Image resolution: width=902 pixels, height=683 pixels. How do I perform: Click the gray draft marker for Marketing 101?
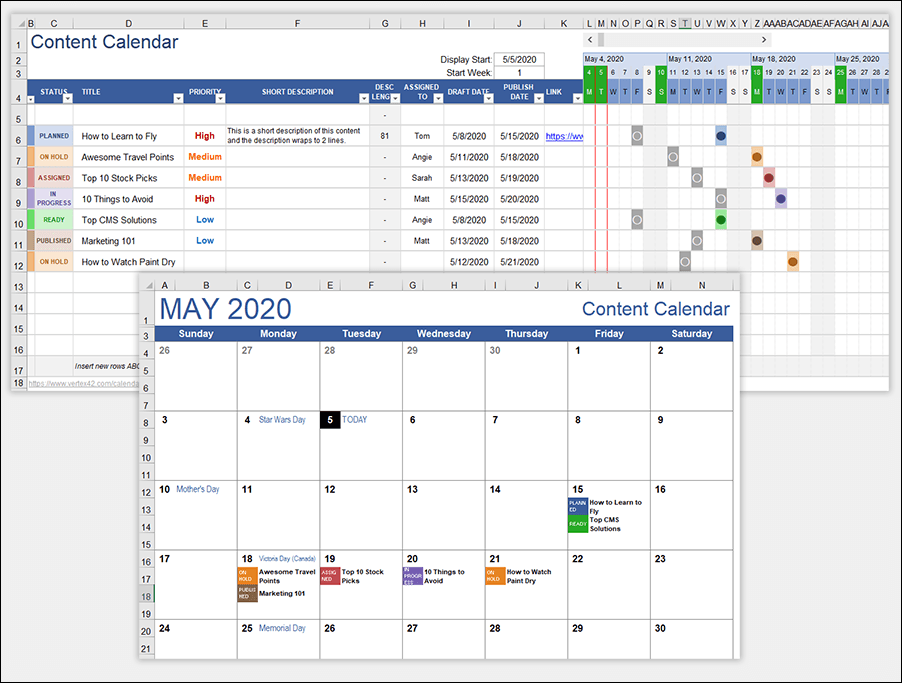click(x=697, y=241)
